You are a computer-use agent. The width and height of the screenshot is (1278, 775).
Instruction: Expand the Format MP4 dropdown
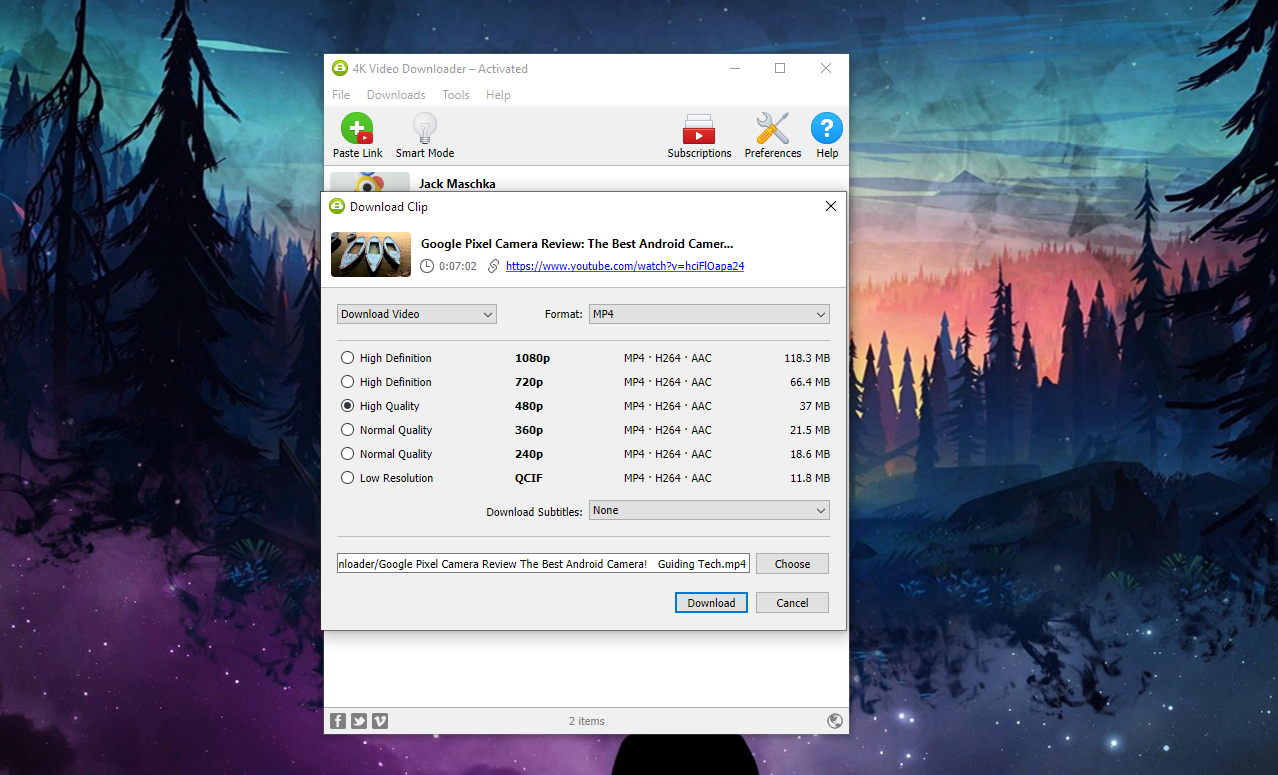(x=709, y=313)
